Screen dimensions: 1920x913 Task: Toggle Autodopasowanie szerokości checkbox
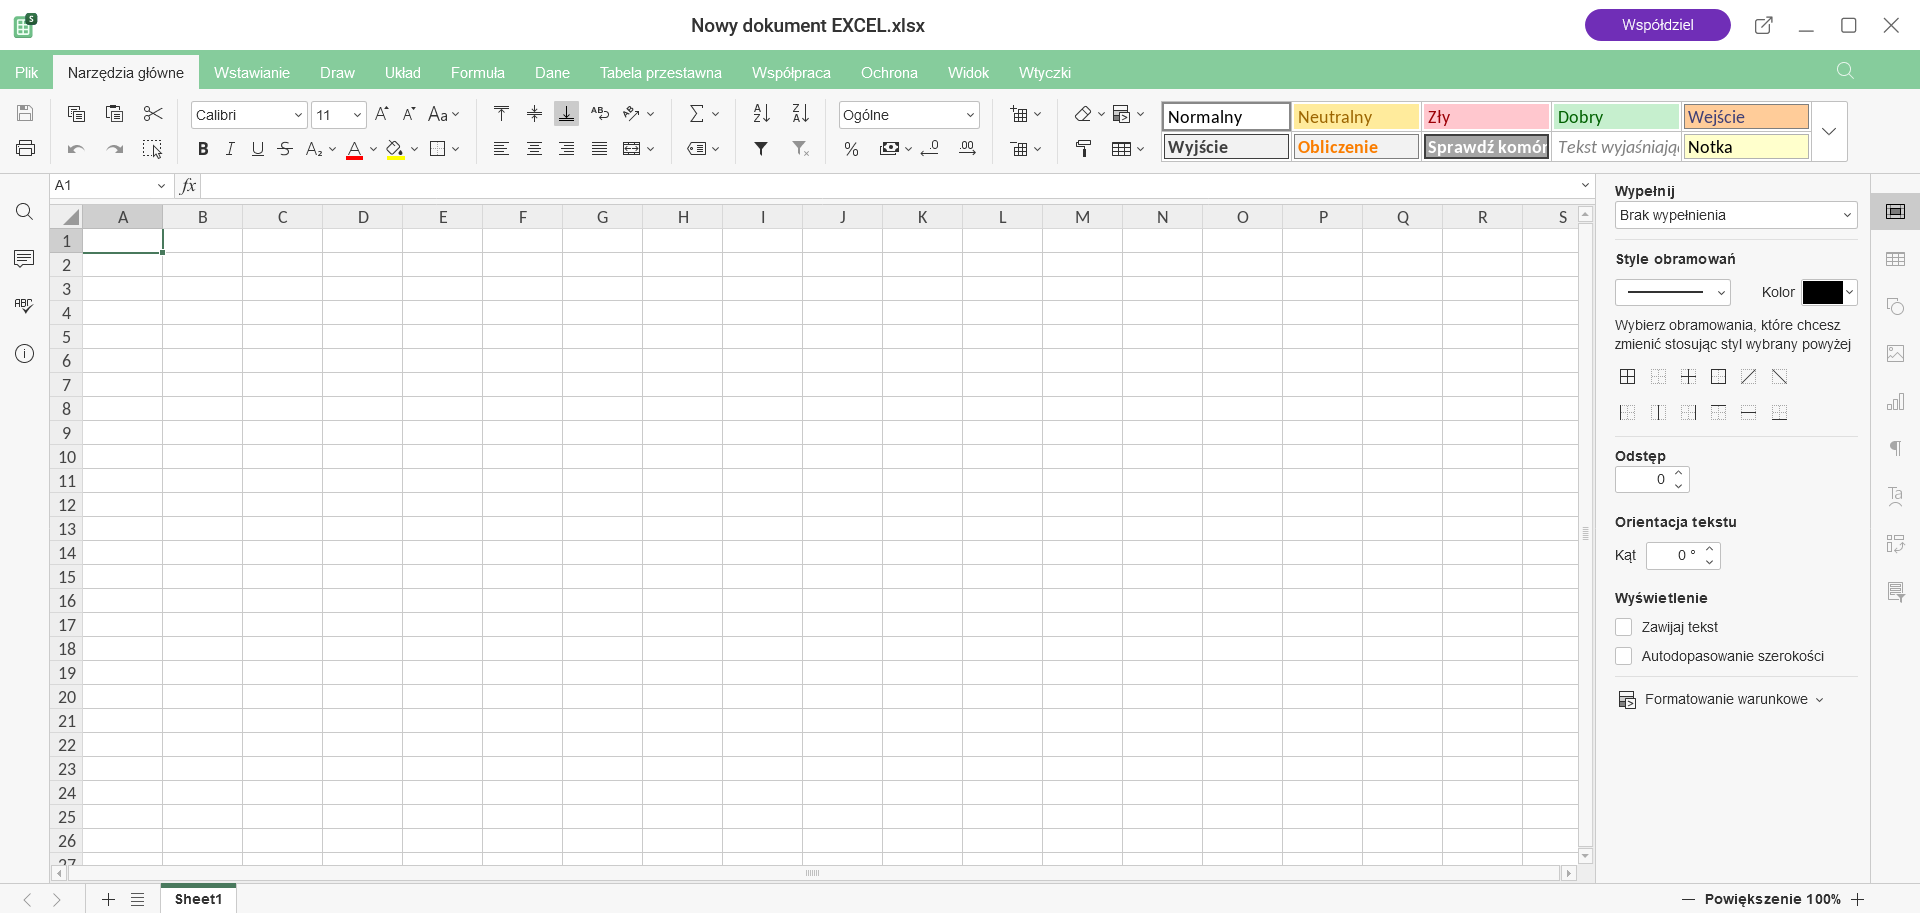(1624, 656)
